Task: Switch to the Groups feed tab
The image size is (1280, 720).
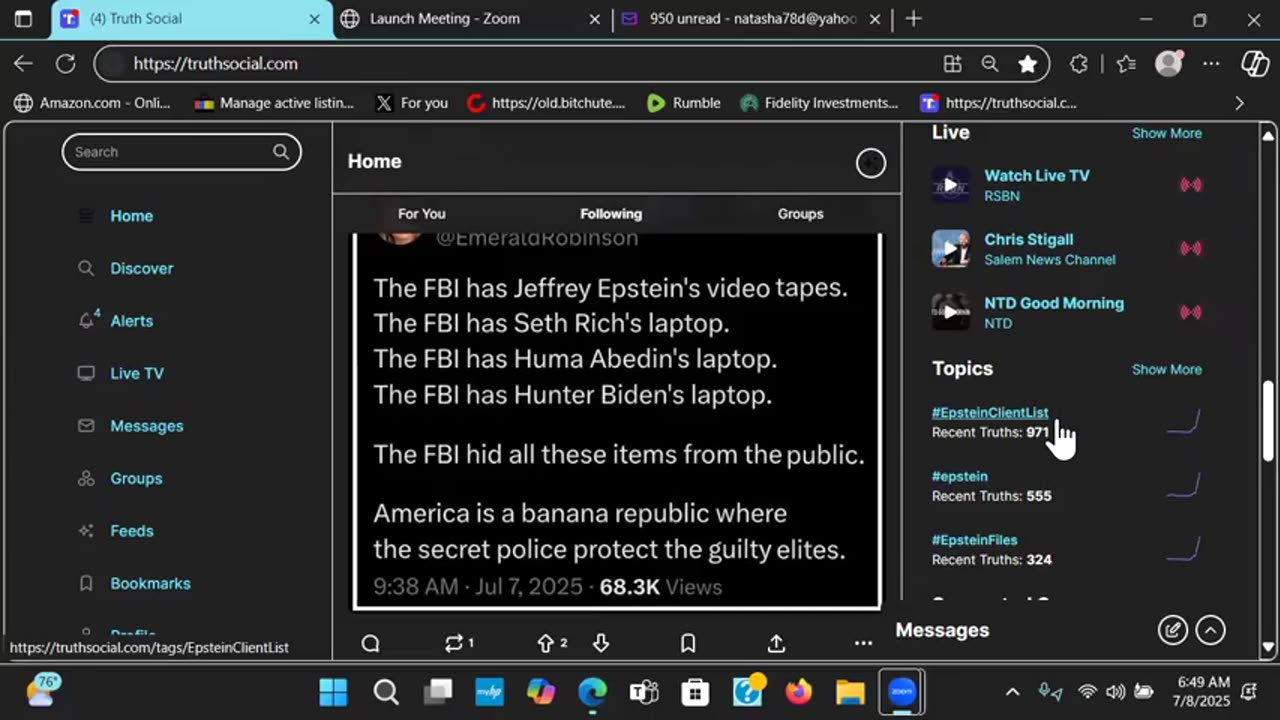Action: coord(800,214)
